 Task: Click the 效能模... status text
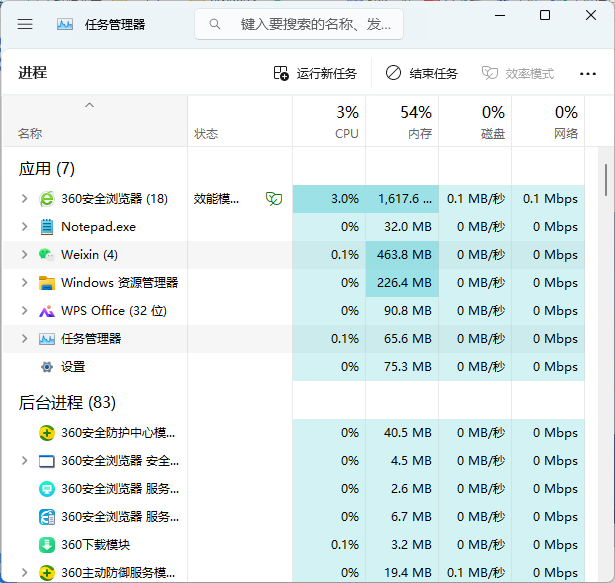[216, 199]
